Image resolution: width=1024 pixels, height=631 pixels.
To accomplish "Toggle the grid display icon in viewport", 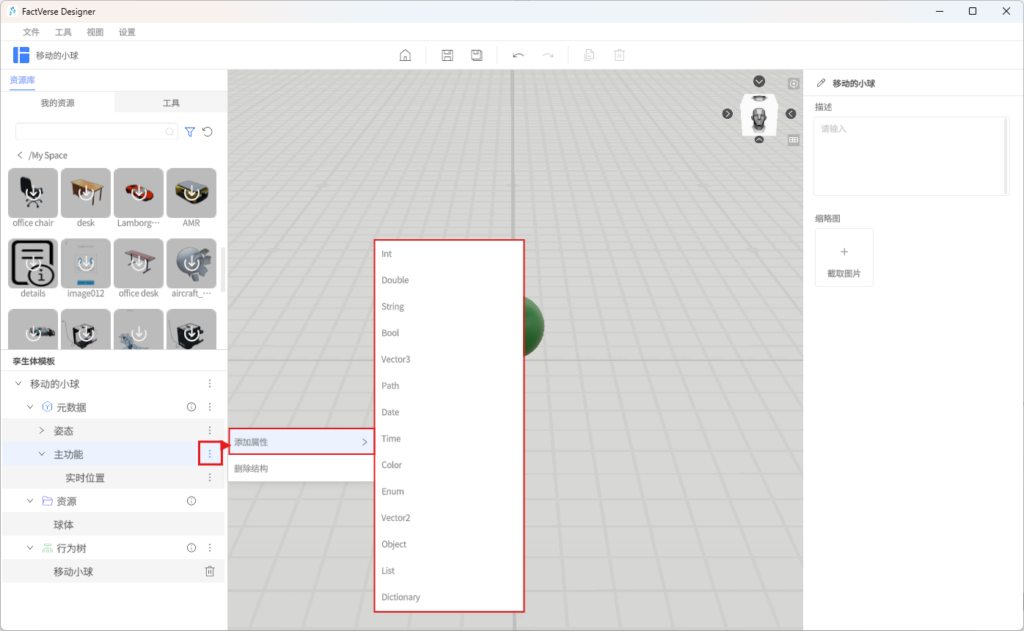I will pyautogui.click(x=794, y=140).
